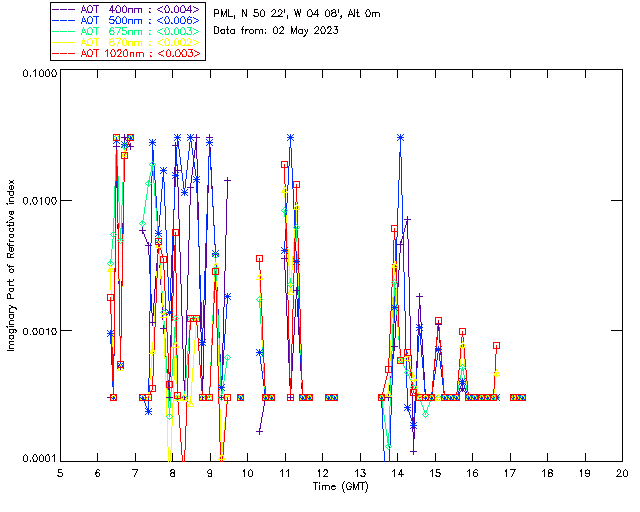Click the x-axis tick label 14

tap(398, 473)
